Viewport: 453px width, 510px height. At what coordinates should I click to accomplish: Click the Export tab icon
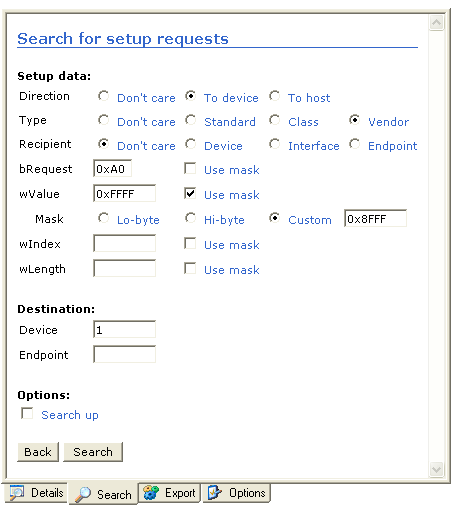pyautogui.click(x=151, y=493)
